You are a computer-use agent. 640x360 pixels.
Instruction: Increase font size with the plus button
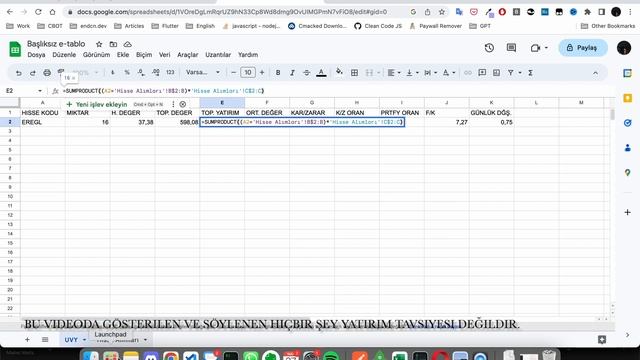[262, 73]
